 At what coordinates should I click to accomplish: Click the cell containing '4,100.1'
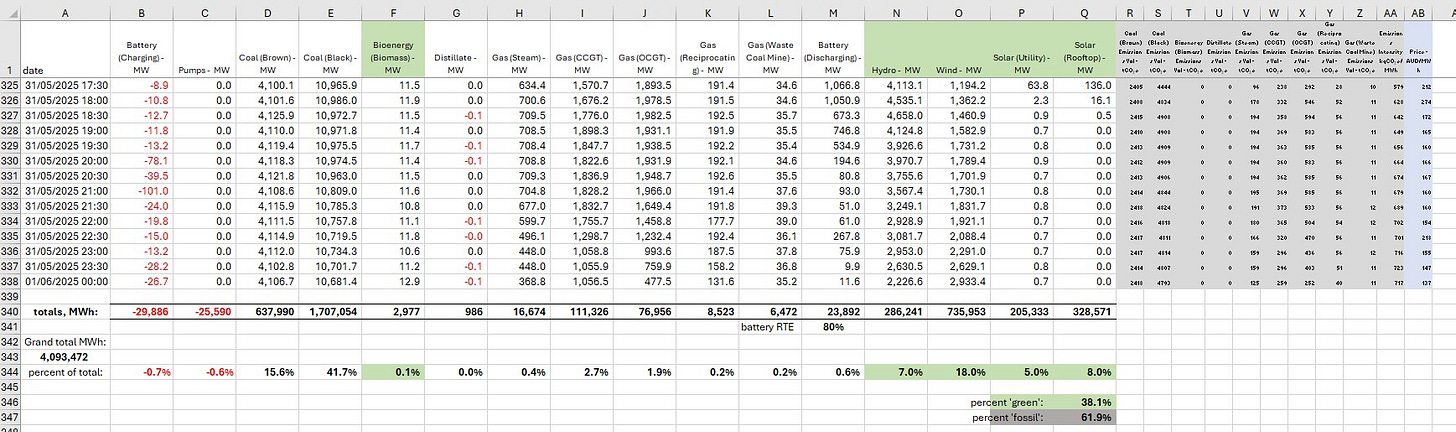pos(267,86)
